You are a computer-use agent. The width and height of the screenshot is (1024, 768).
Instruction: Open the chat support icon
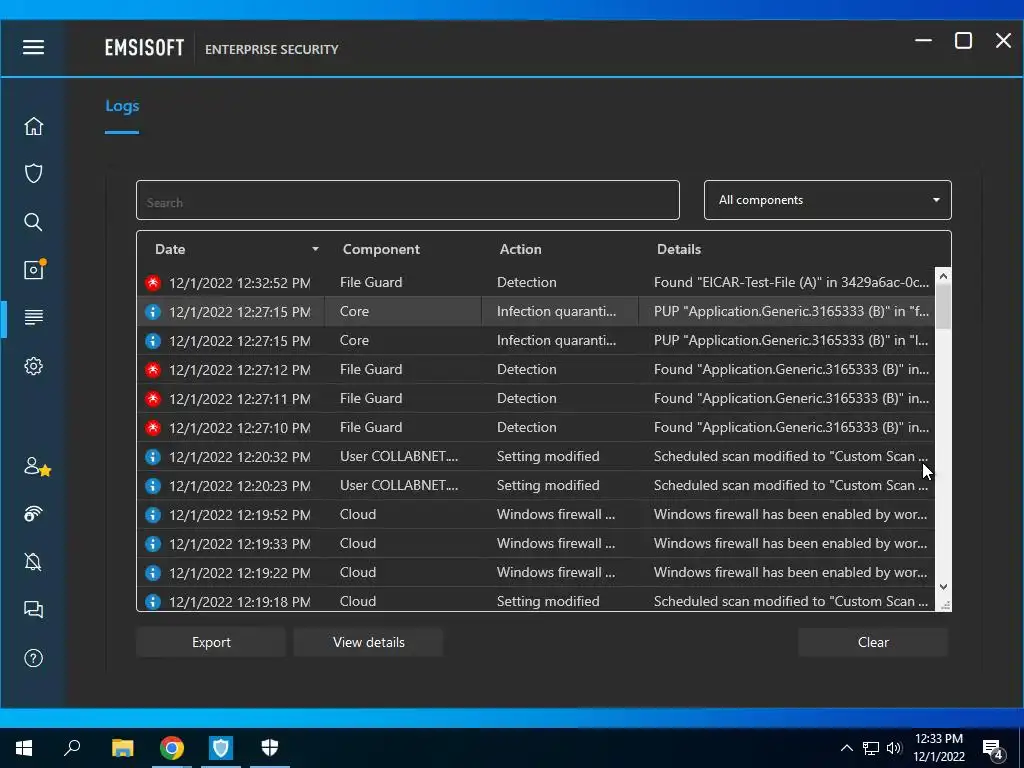pos(33,609)
